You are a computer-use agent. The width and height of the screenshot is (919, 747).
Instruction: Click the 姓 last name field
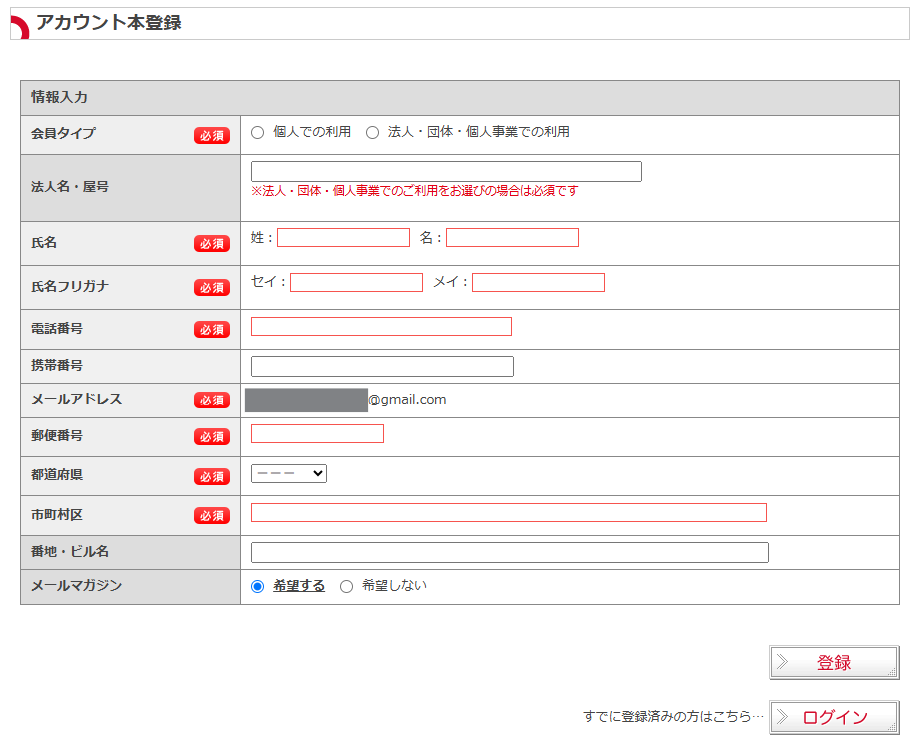(343, 237)
